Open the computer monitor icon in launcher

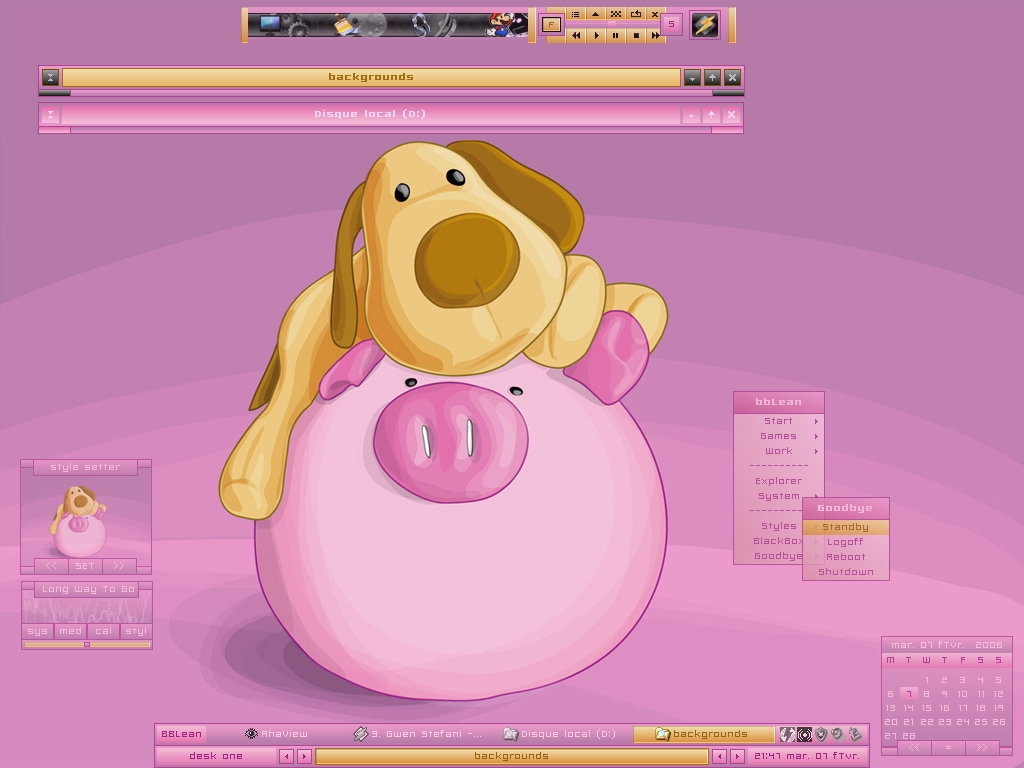point(270,25)
